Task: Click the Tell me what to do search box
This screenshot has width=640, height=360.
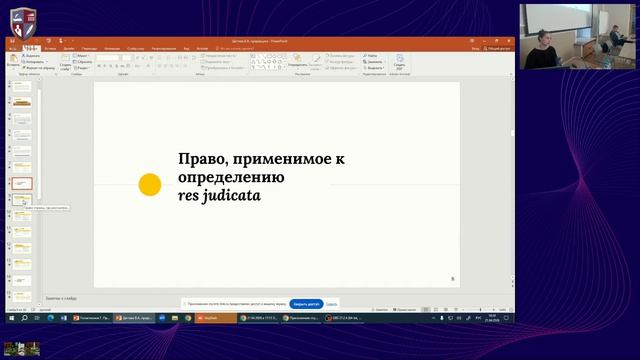Action: click(x=235, y=48)
